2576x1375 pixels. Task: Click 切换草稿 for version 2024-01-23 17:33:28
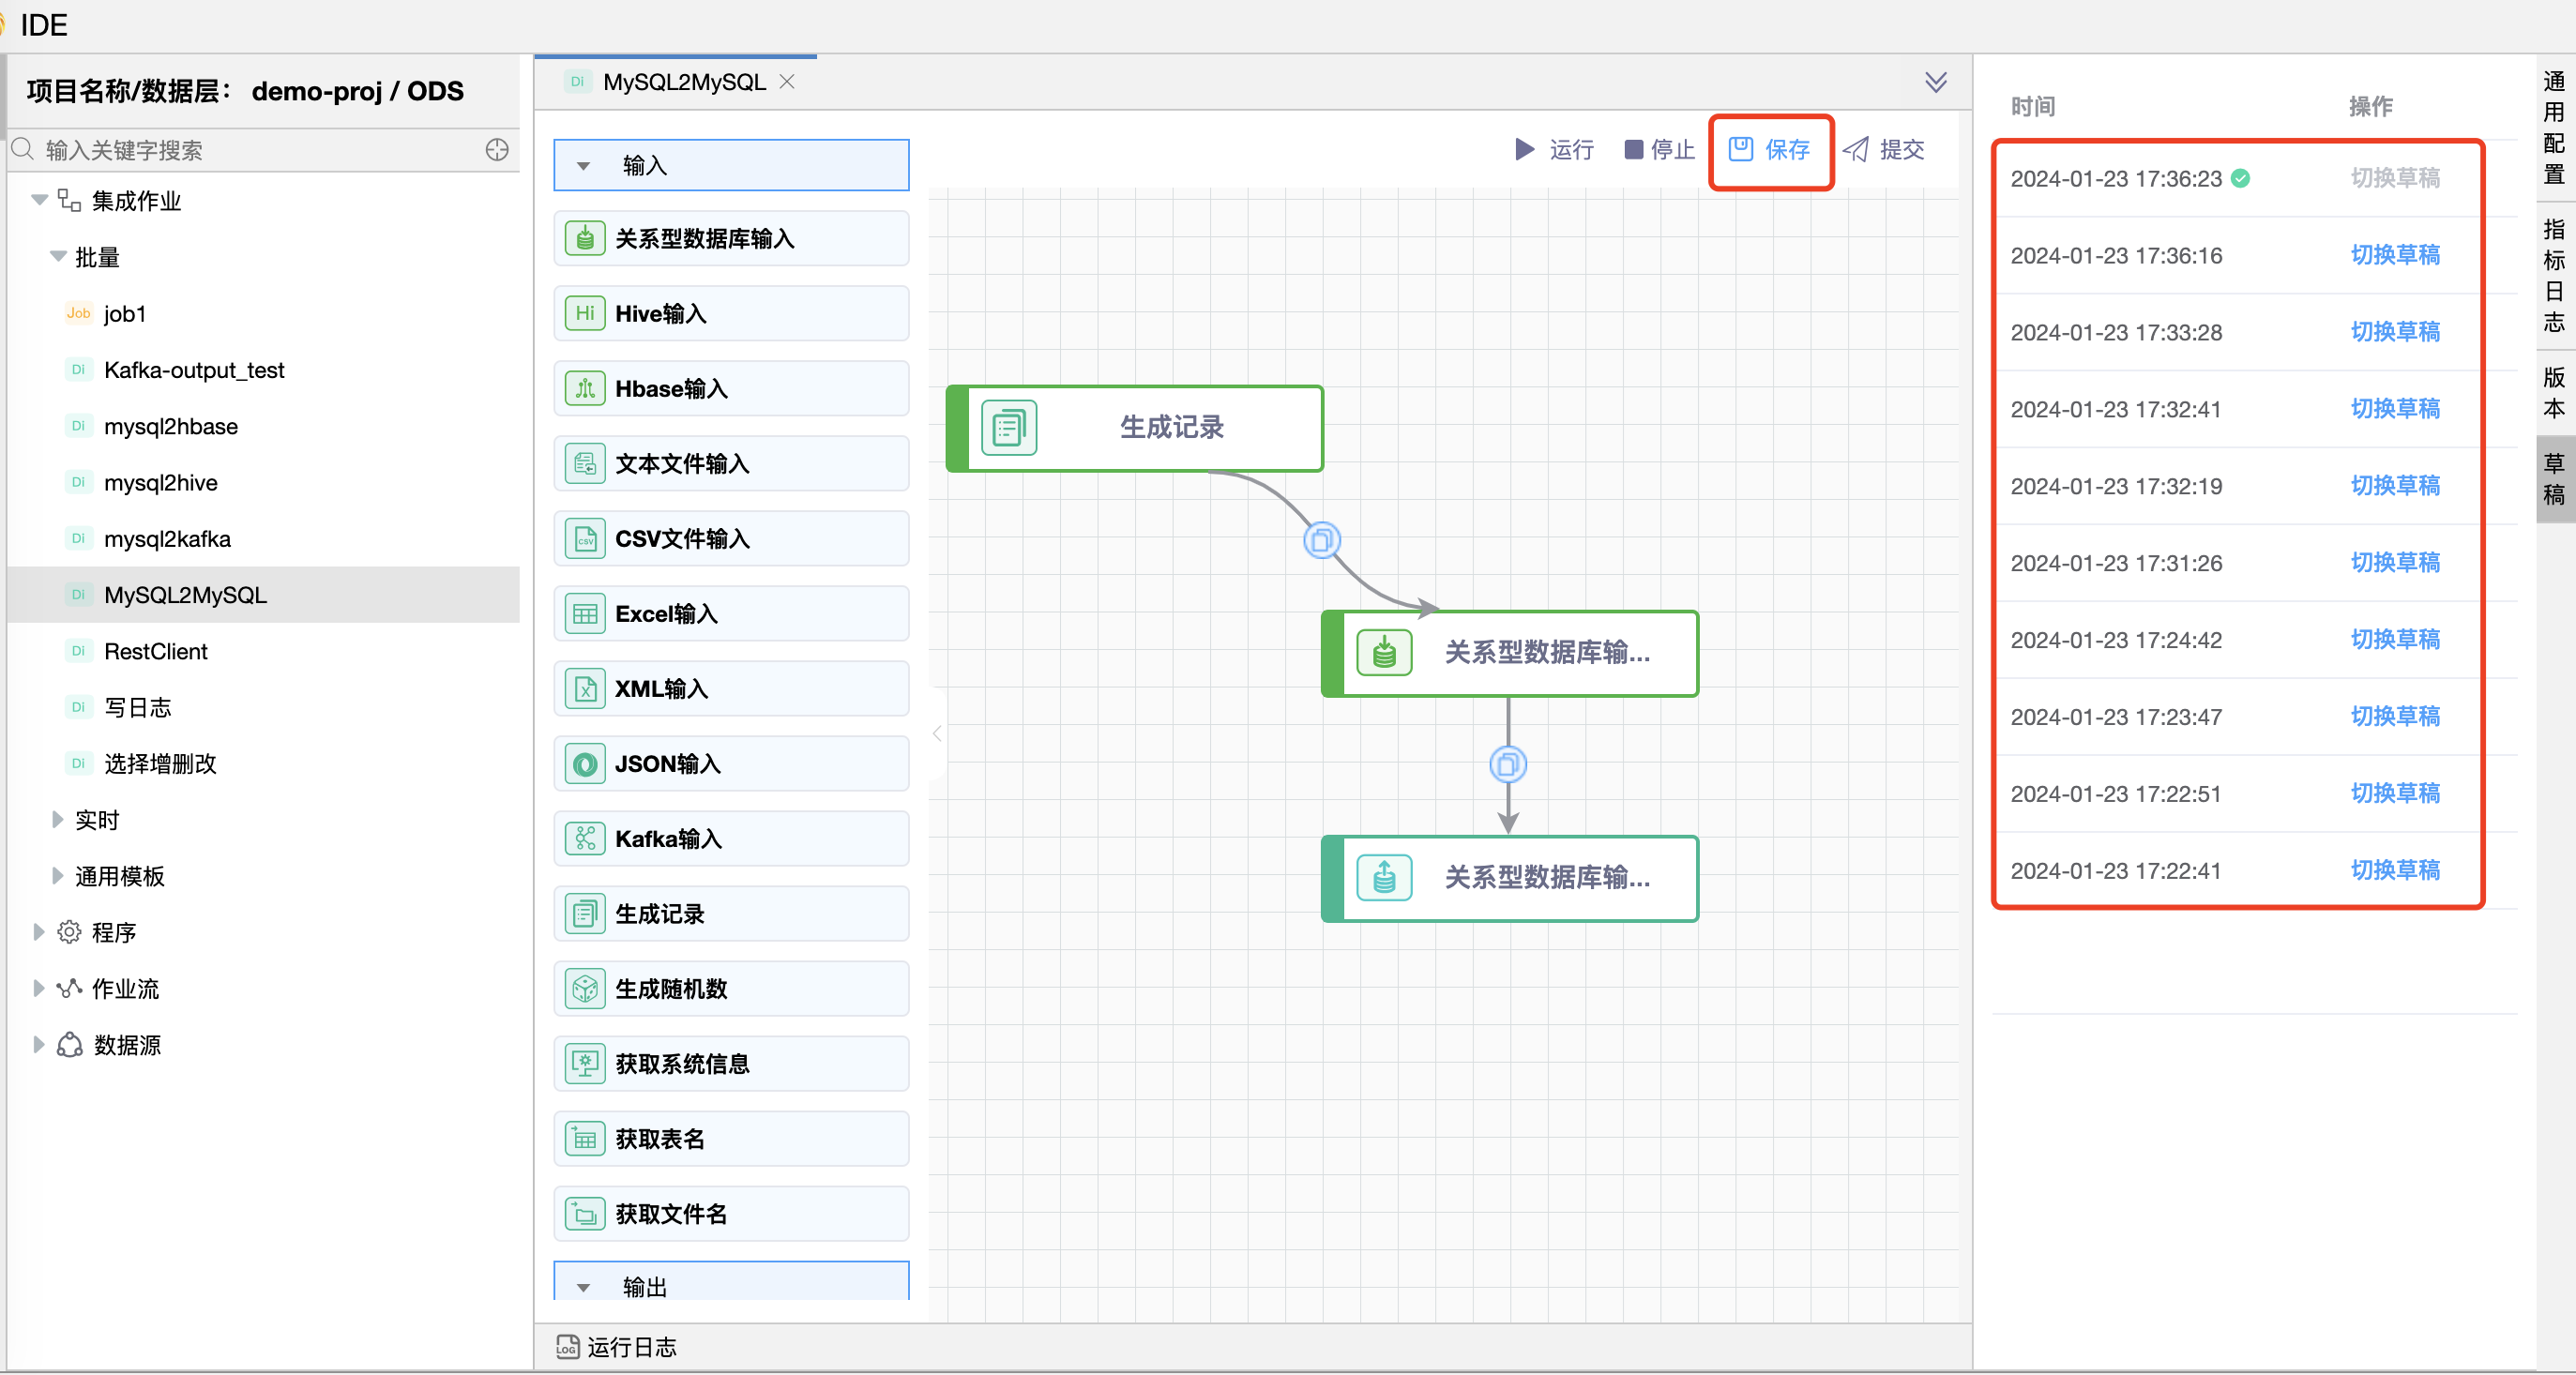pos(2395,332)
